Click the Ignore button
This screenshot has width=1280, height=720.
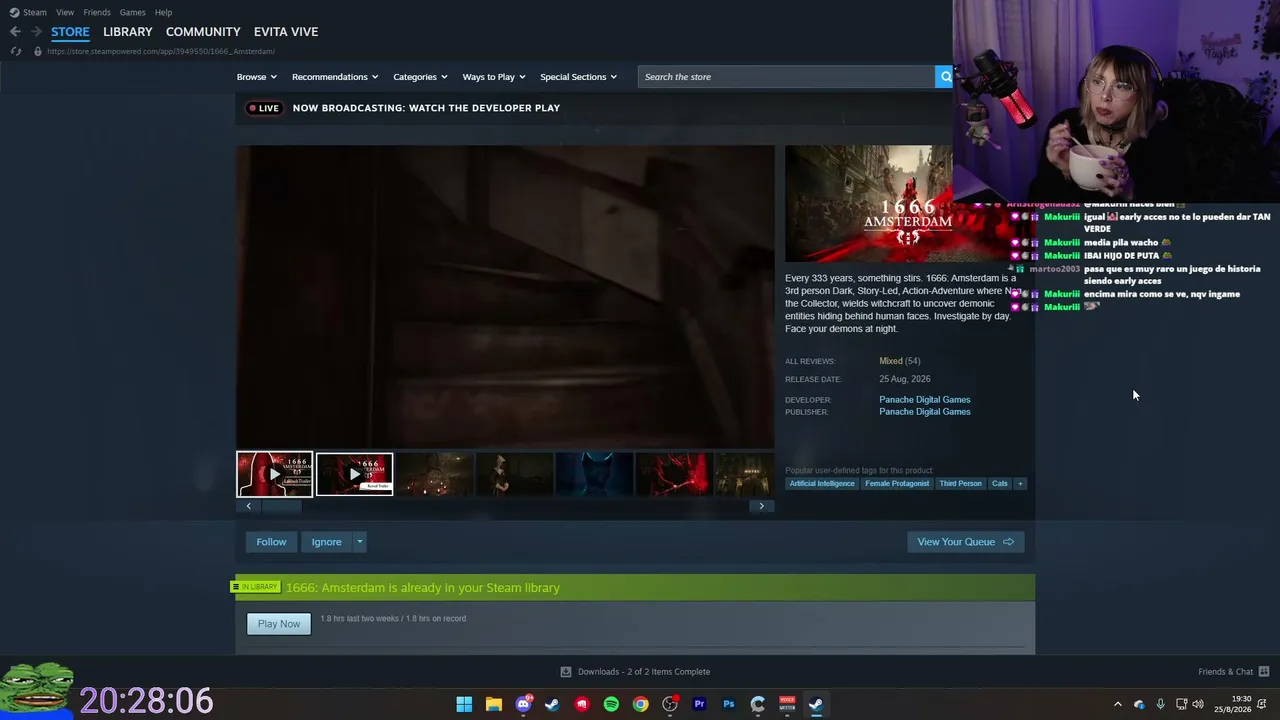click(x=326, y=542)
